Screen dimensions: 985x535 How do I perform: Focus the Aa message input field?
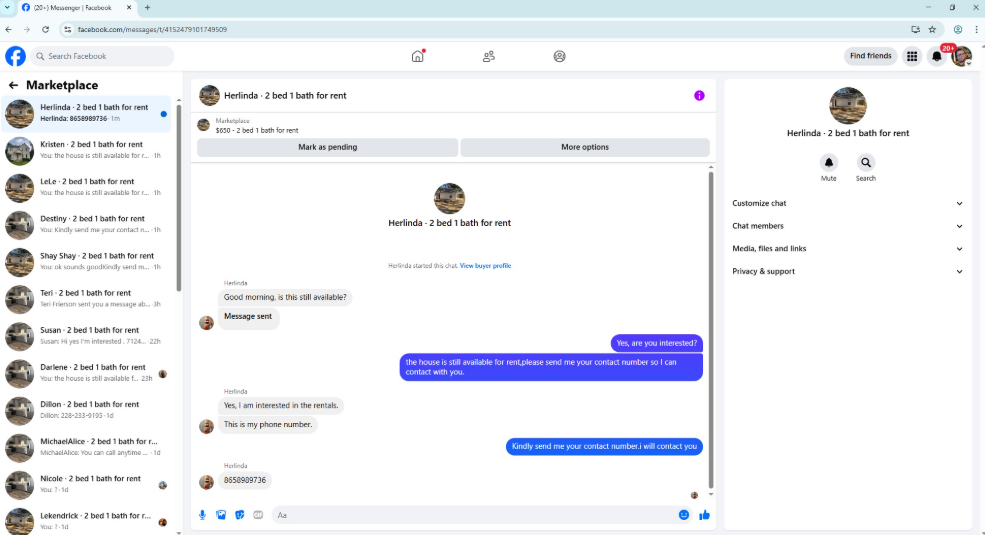point(474,515)
